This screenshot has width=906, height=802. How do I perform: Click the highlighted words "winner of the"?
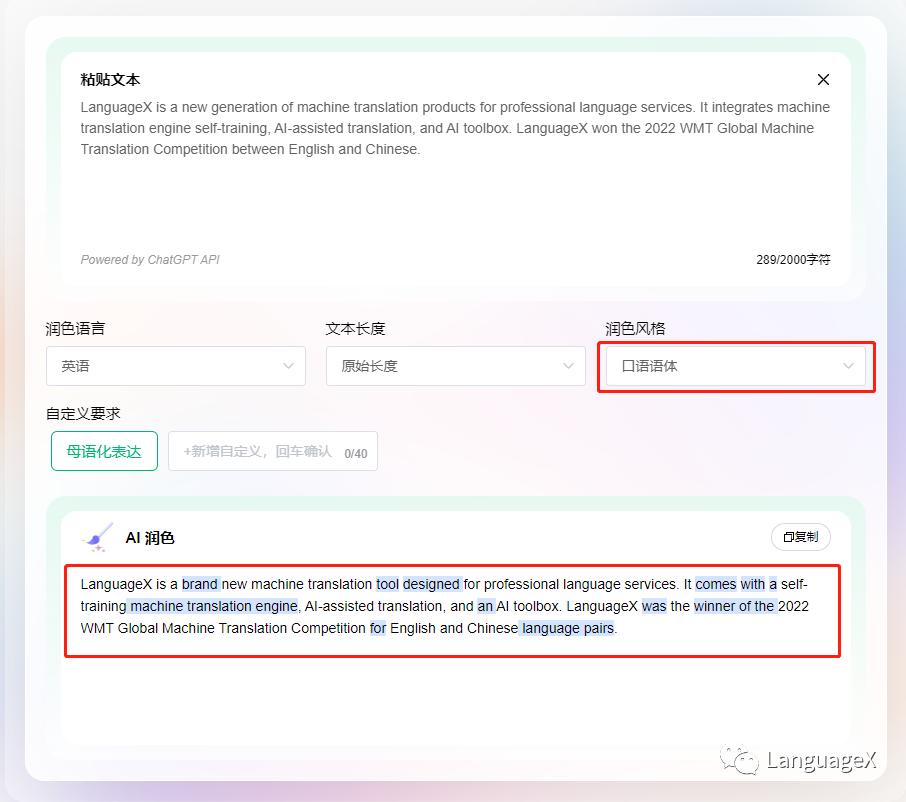click(734, 606)
